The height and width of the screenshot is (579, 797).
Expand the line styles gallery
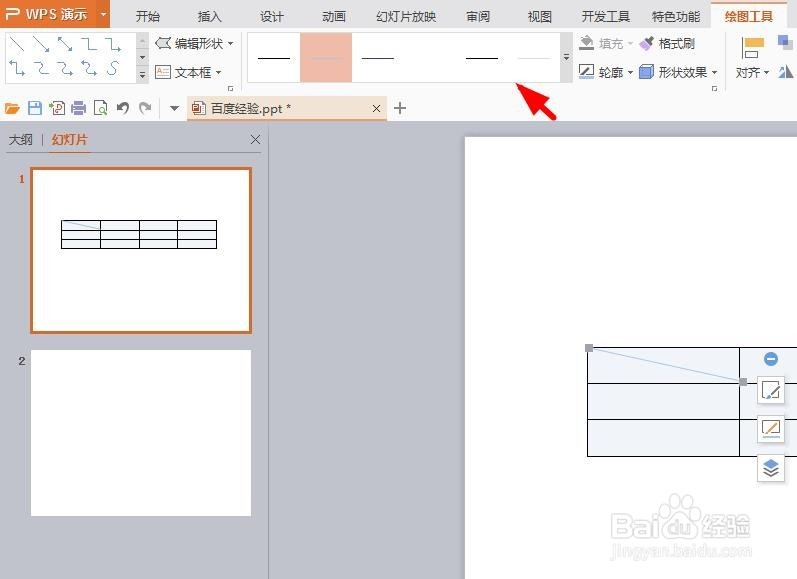[x=566, y=57]
